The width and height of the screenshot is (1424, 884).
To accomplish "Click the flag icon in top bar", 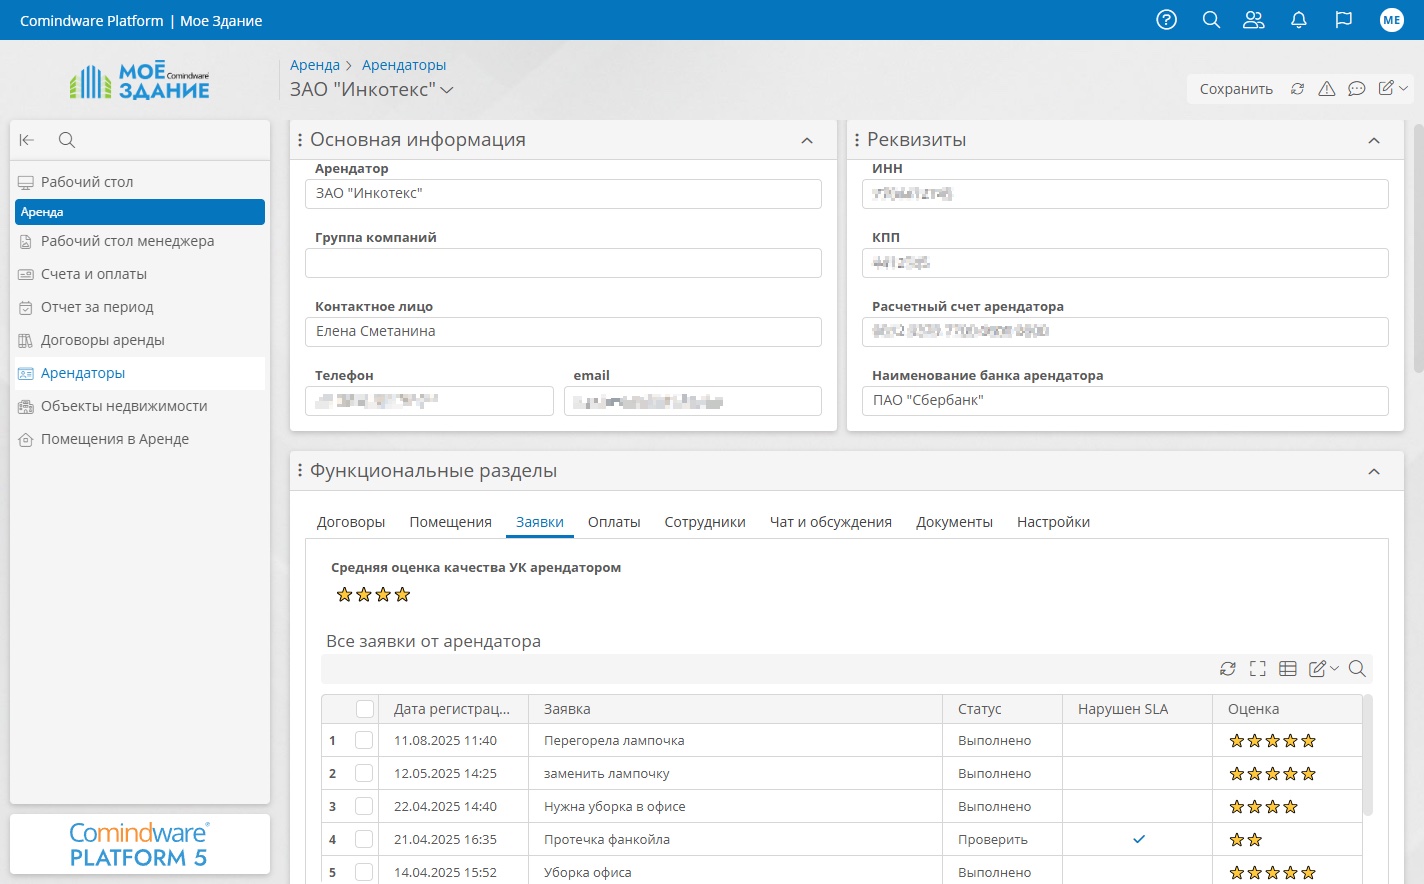I will pos(1344,20).
